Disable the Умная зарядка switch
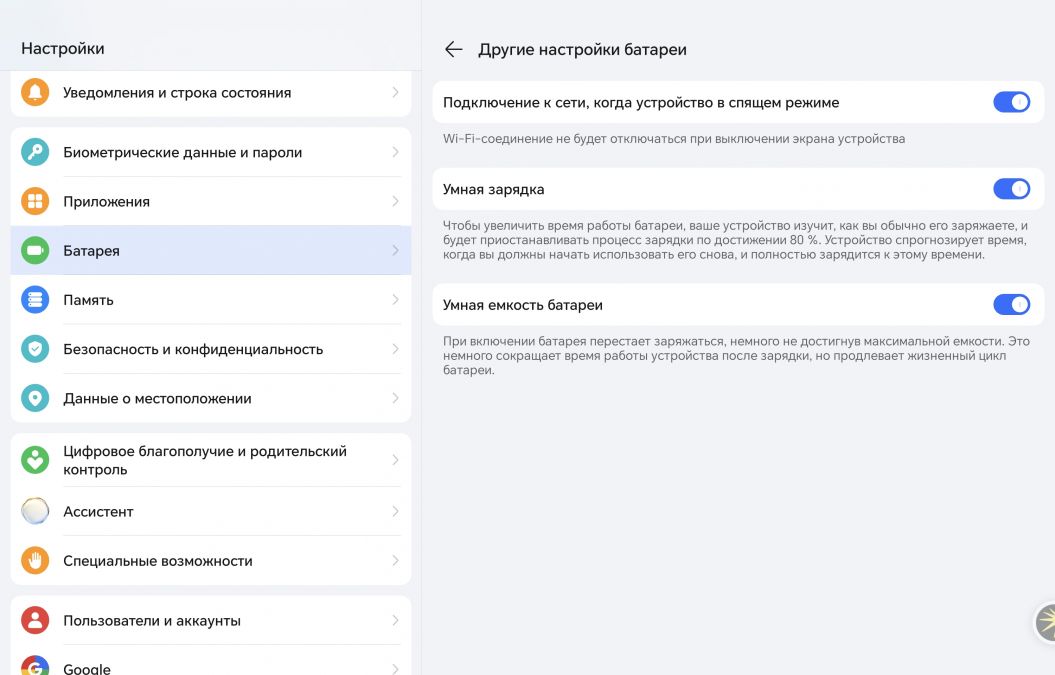 [x=1011, y=188]
